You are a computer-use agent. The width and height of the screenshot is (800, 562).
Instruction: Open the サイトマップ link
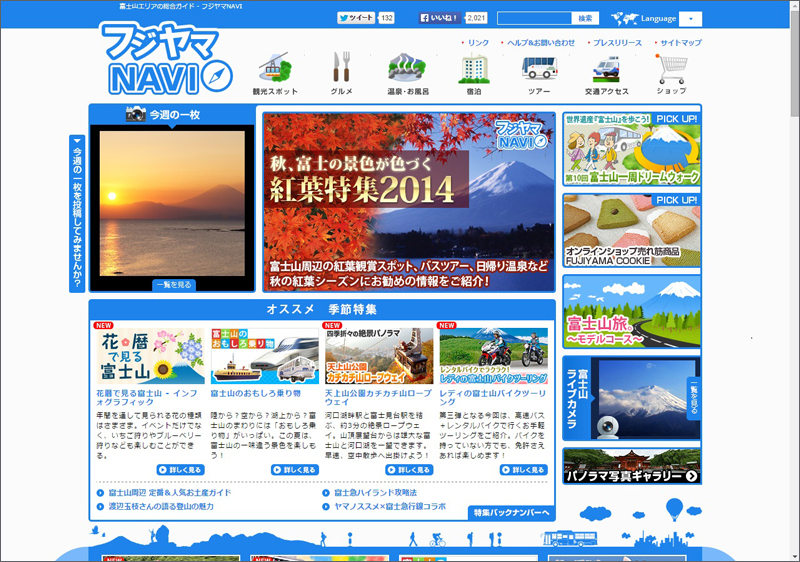pyautogui.click(x=681, y=43)
